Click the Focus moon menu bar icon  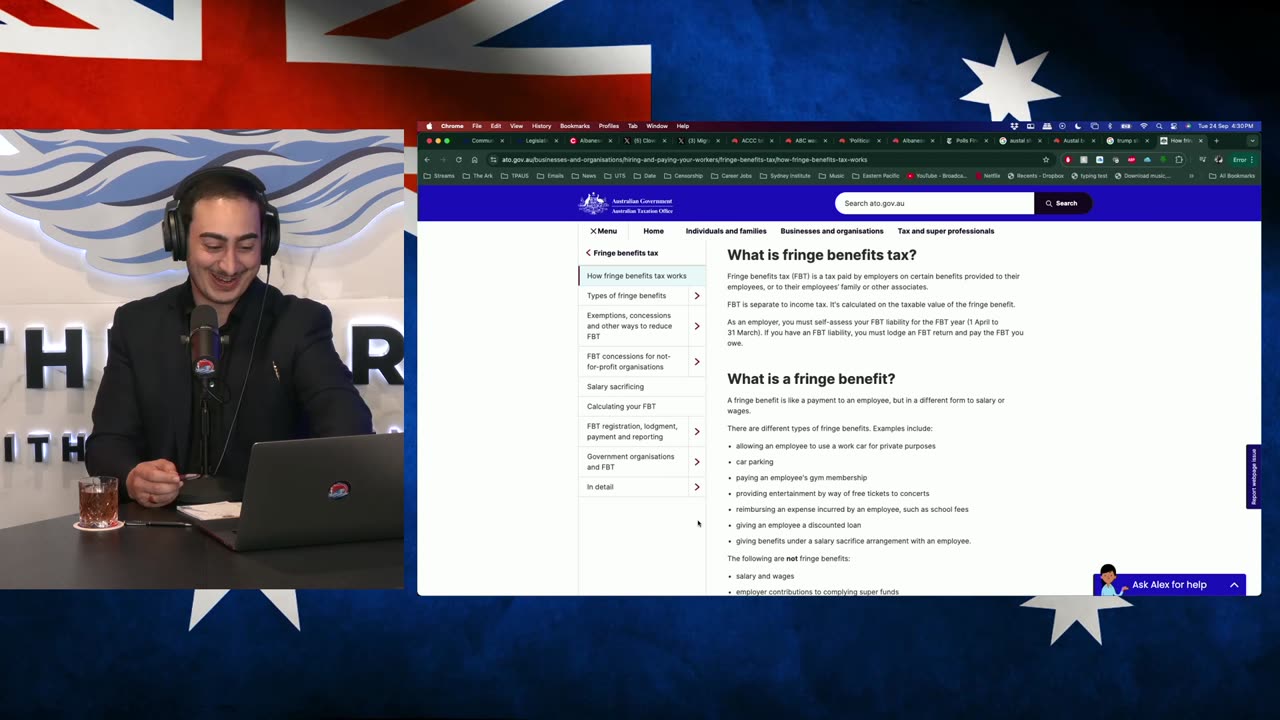(x=1078, y=126)
